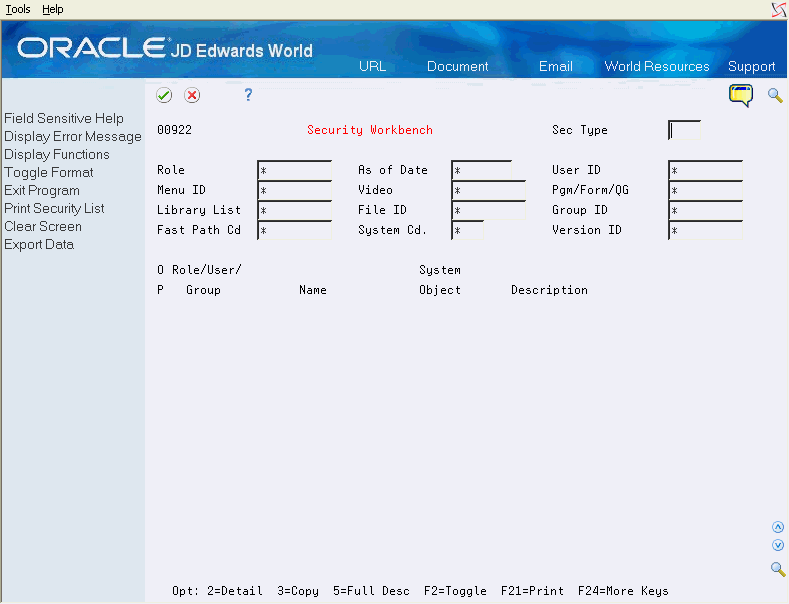Focus the User ID input field
789x604 pixels.
[705, 170]
